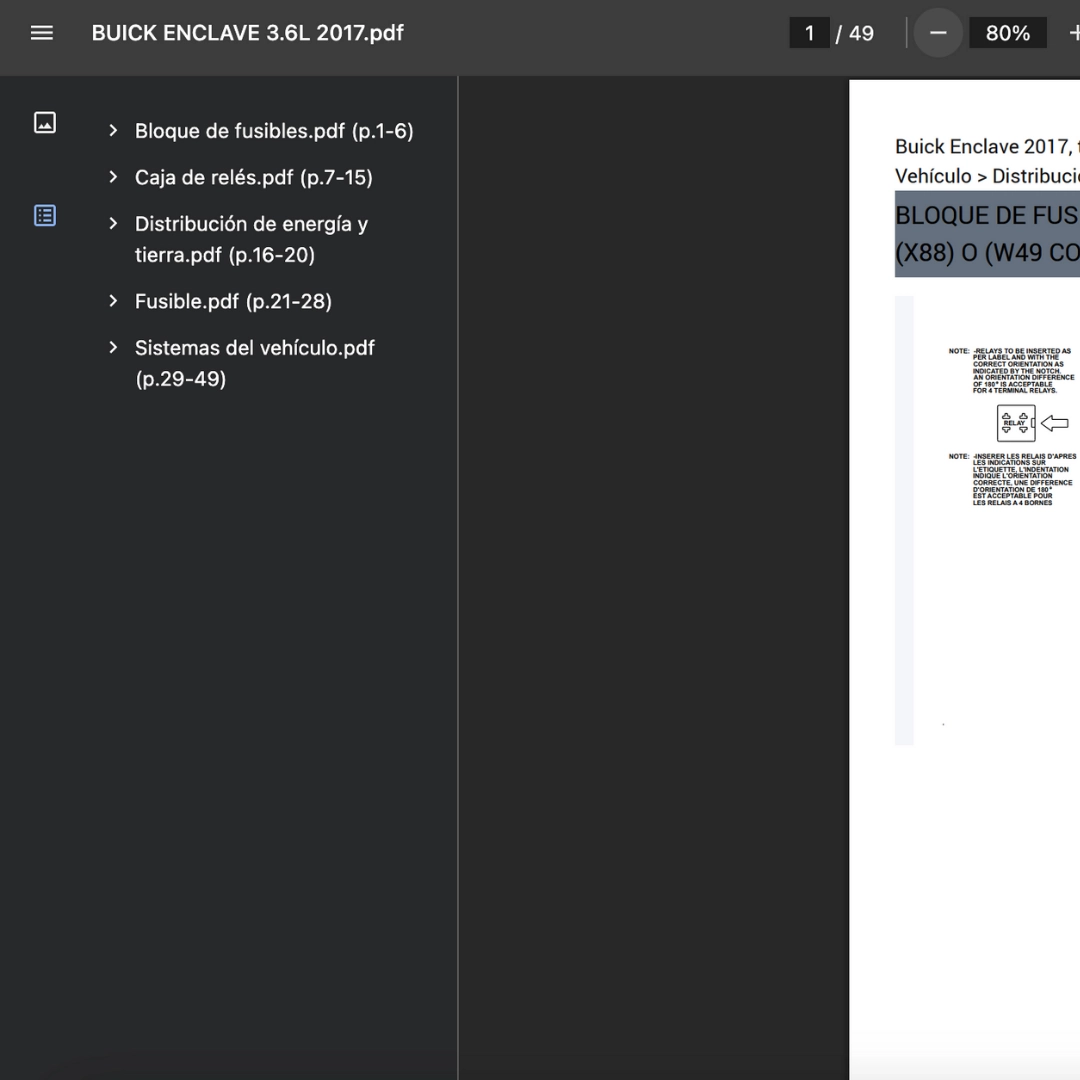The image size is (1080, 1080).
Task: Expand Fusible.pdf outline entry
Action: (114, 301)
